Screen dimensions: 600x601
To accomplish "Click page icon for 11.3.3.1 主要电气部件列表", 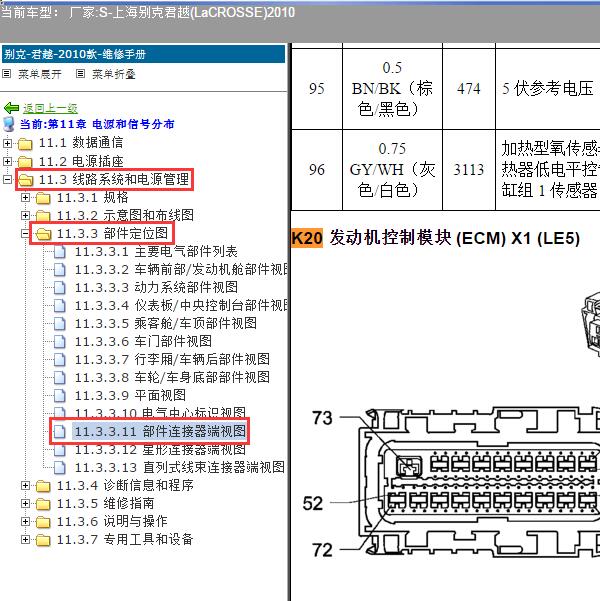I will click(x=59, y=251).
